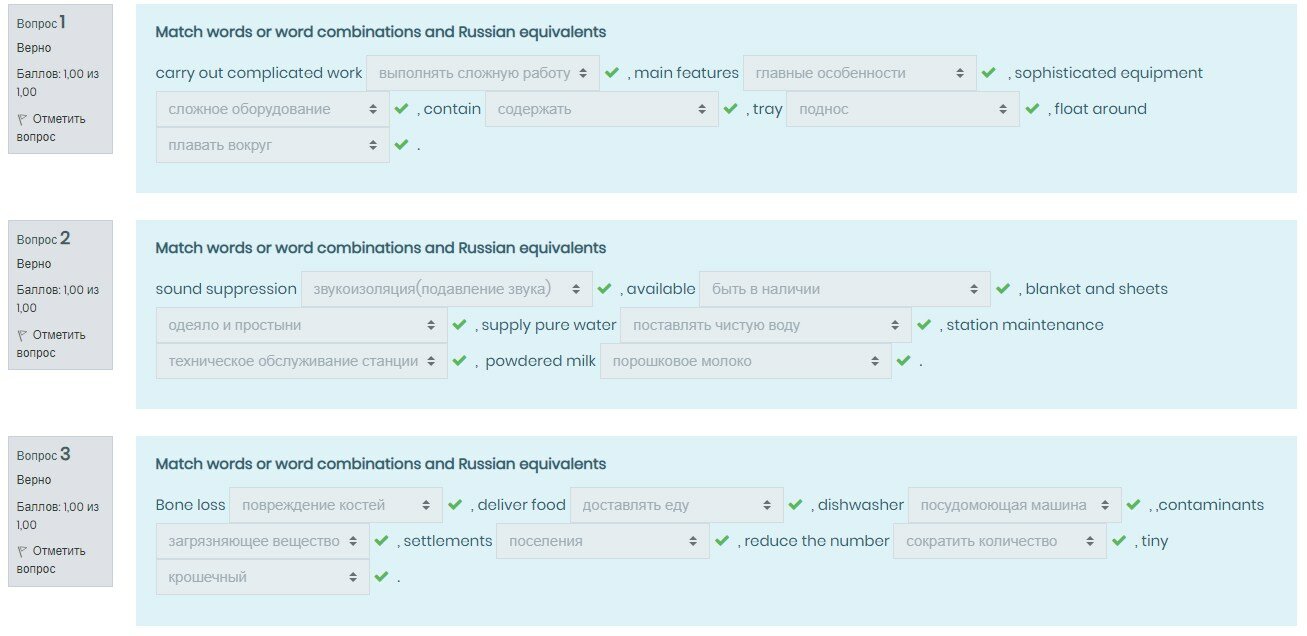
Task: Expand the 'сложное оборудование' dropdown
Action: click(x=272, y=109)
